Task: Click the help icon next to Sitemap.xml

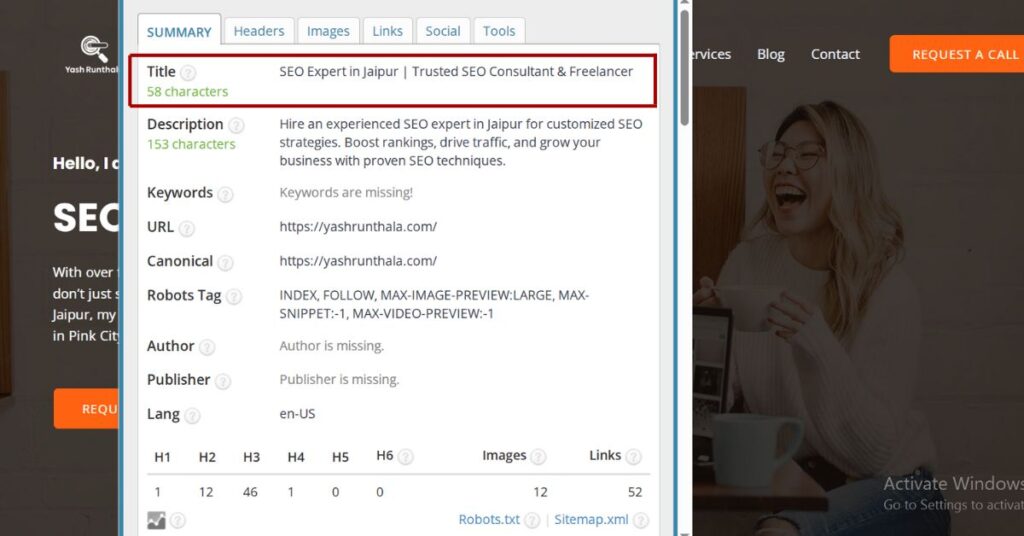Action: [x=641, y=520]
